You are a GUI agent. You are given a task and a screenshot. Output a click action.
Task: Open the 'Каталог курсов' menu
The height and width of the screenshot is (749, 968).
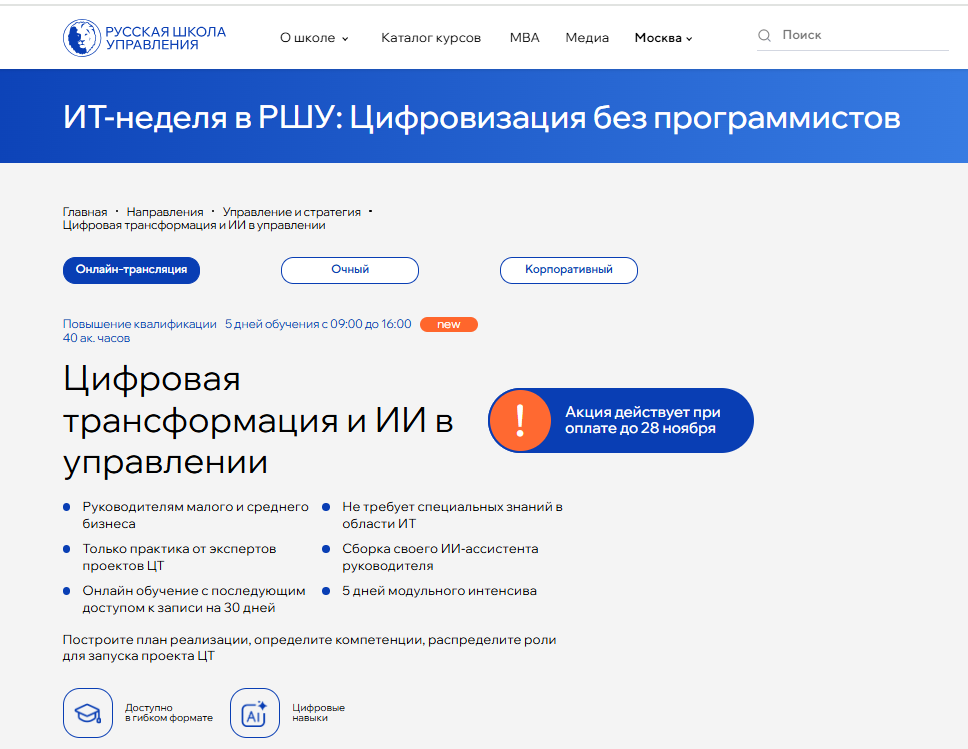pyautogui.click(x=431, y=37)
